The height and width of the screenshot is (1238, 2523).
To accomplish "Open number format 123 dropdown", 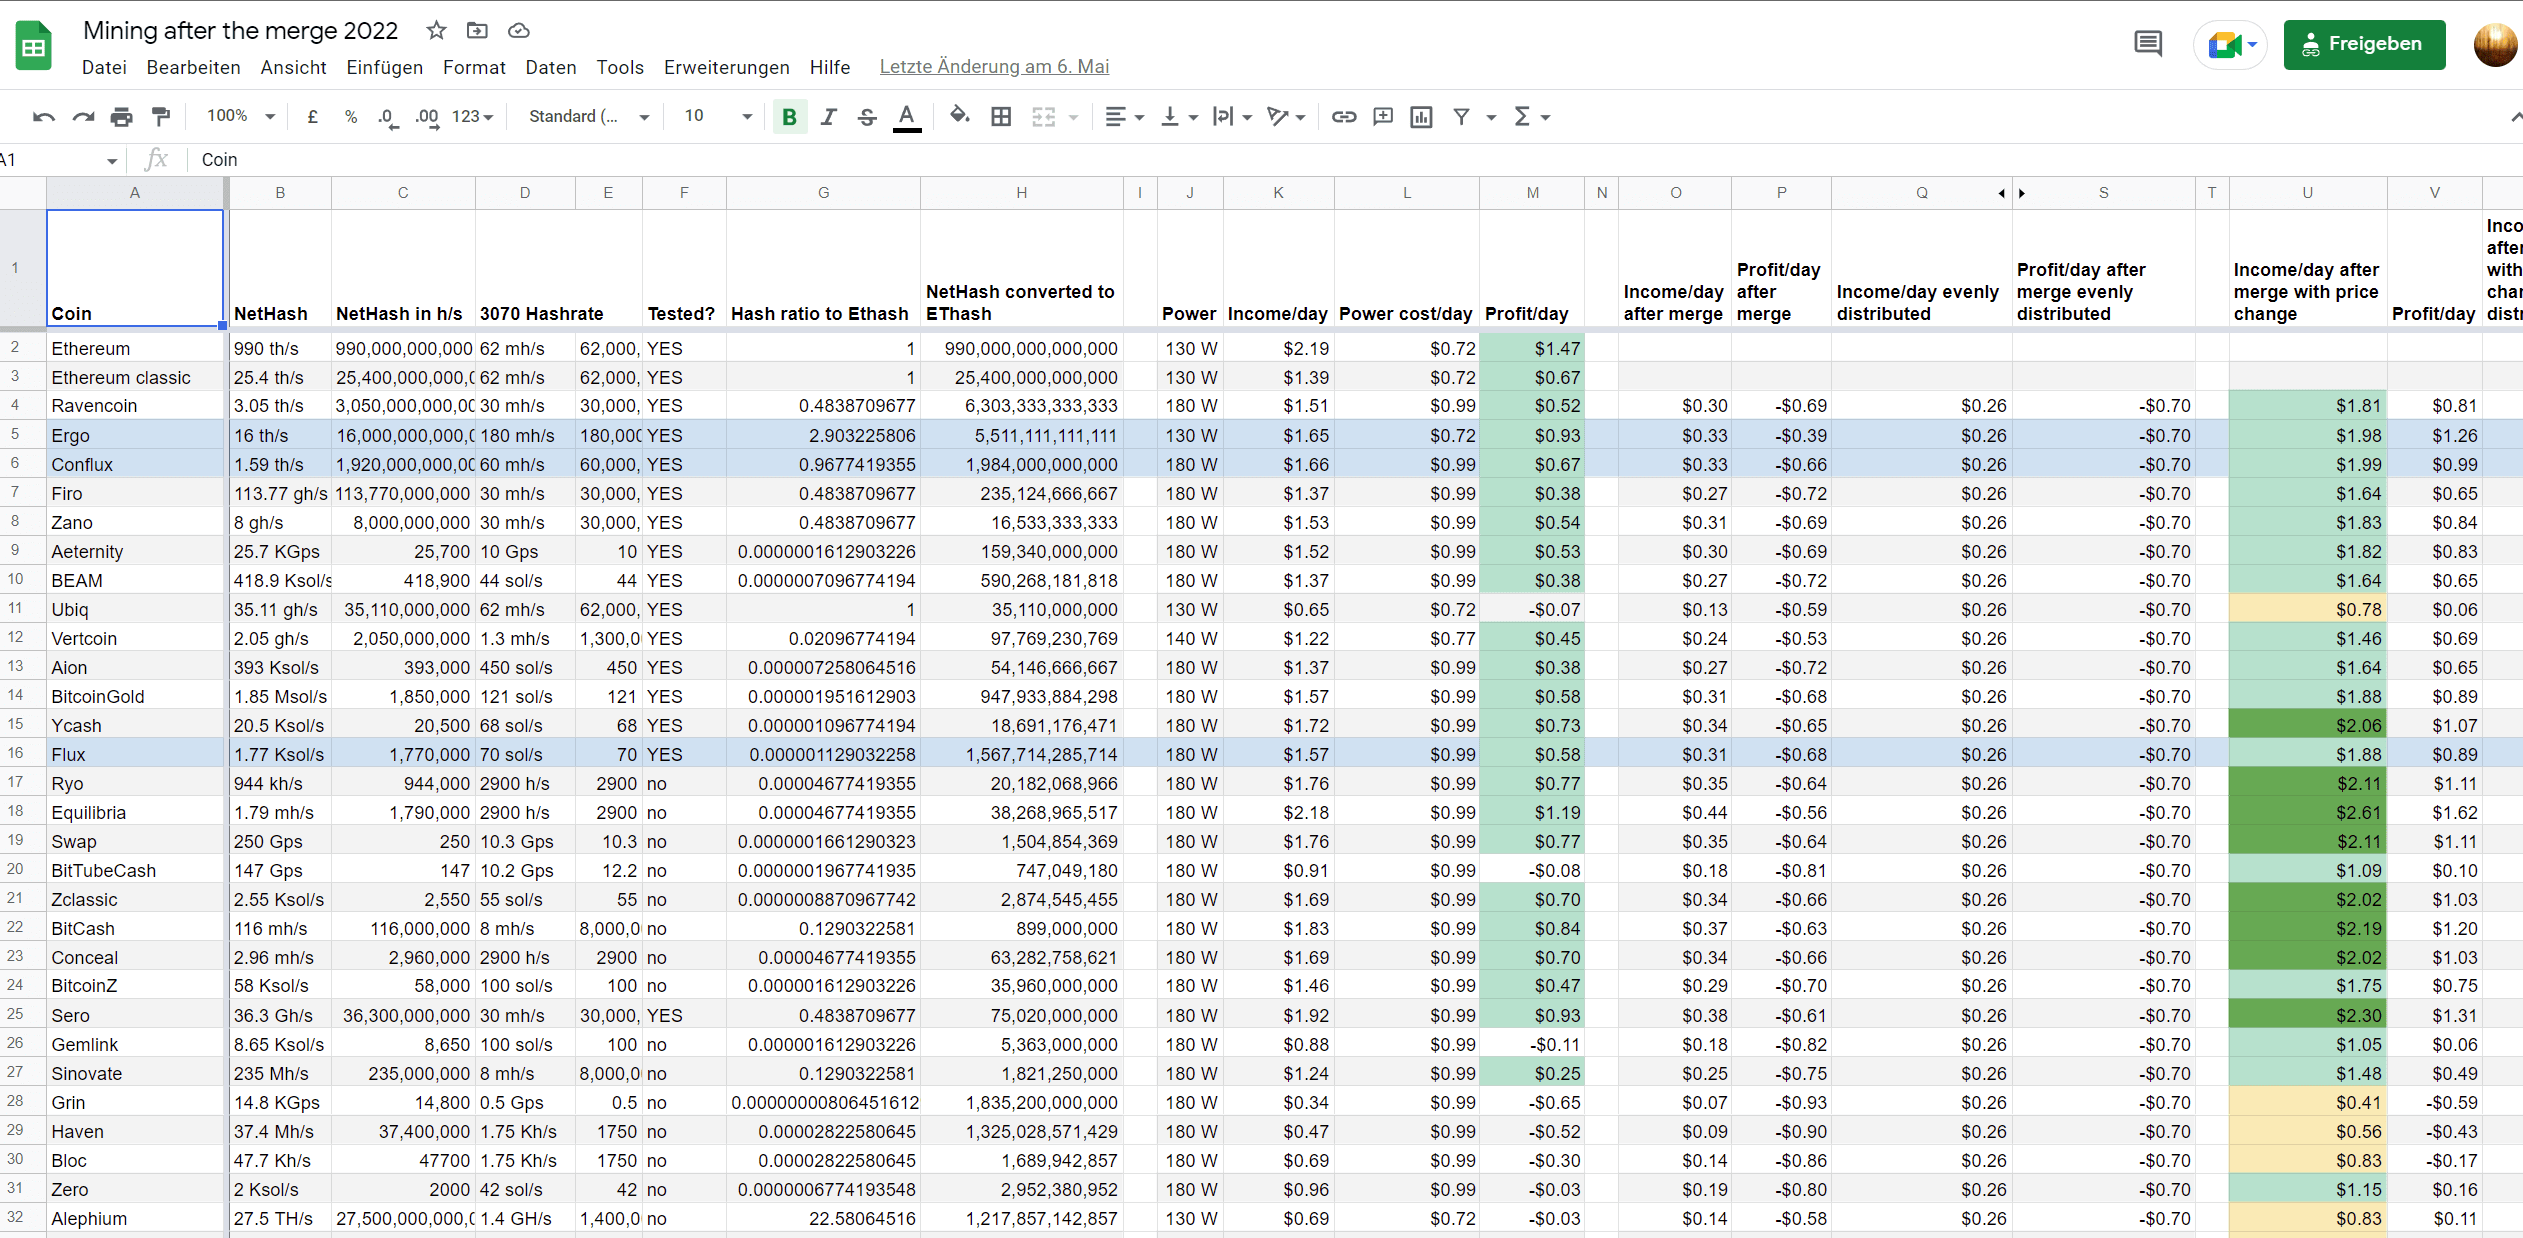I will tap(472, 117).
